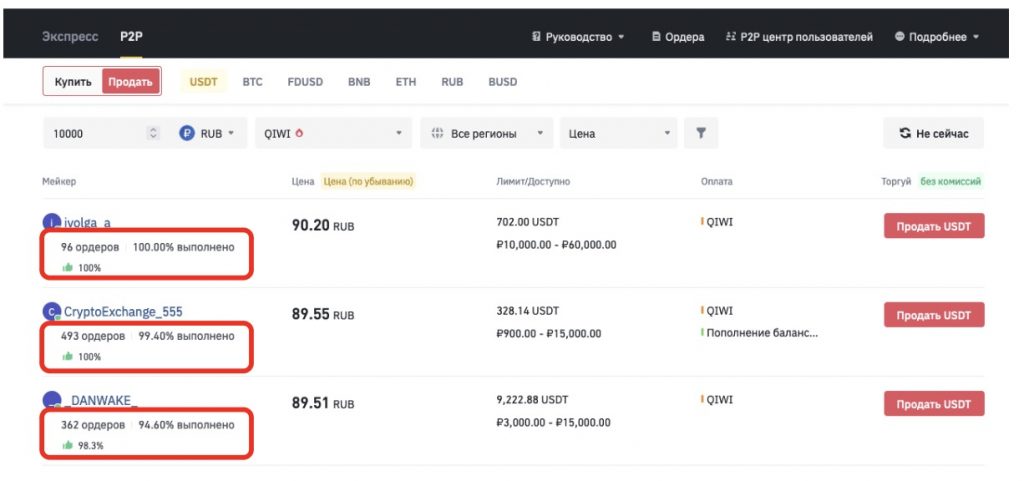Image resolution: width=1024 pixels, height=481 pixels.
Task: Select the RUB coin tab
Action: [452, 82]
